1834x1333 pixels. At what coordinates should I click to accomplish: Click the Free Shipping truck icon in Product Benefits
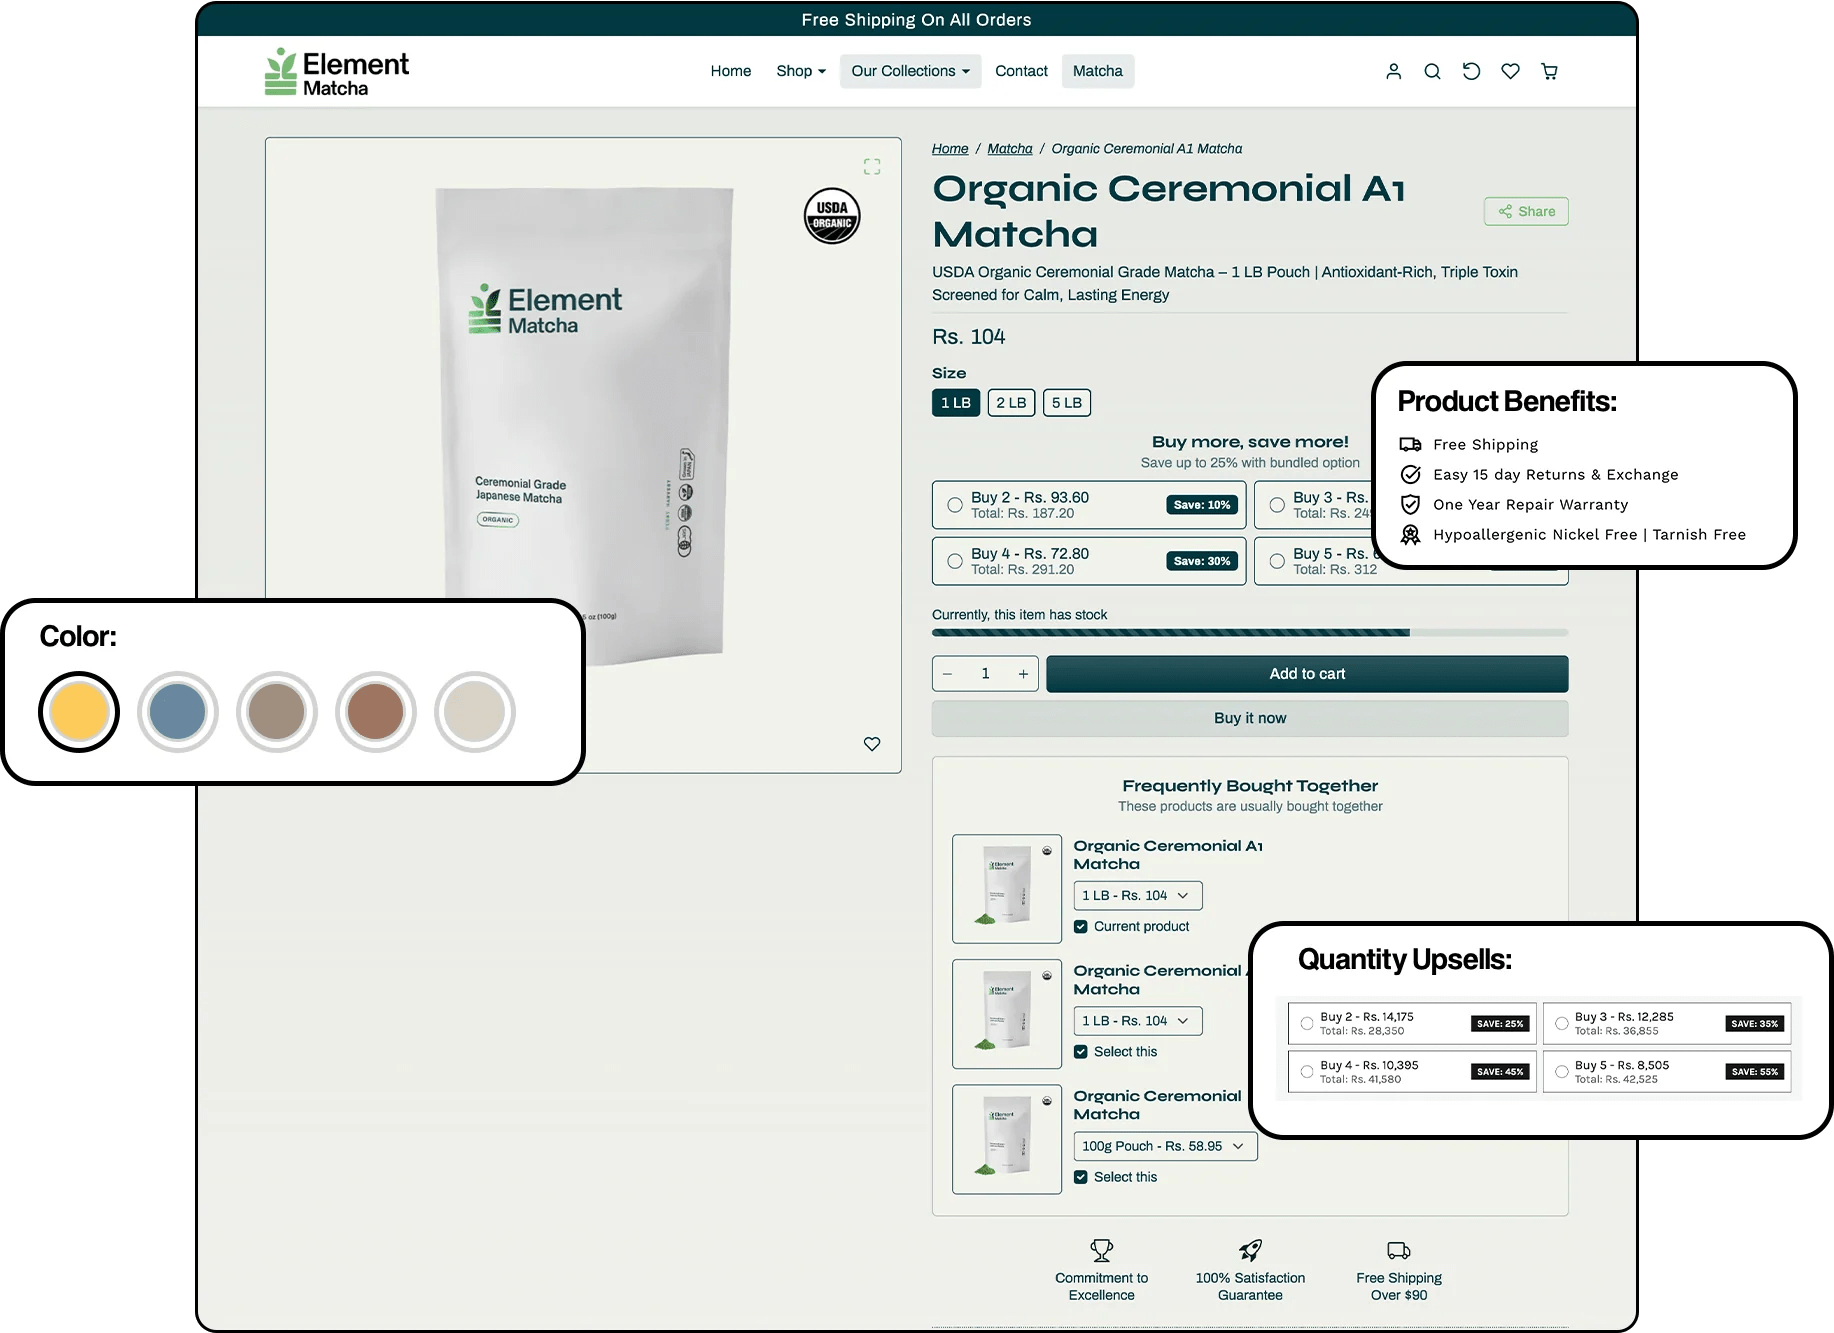pyautogui.click(x=1410, y=445)
